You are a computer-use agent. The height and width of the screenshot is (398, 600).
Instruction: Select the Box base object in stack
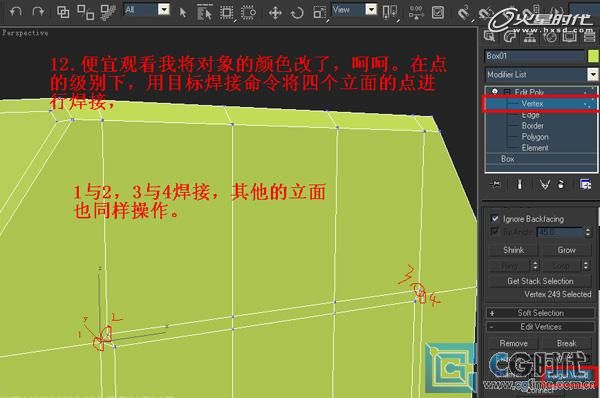click(x=507, y=159)
